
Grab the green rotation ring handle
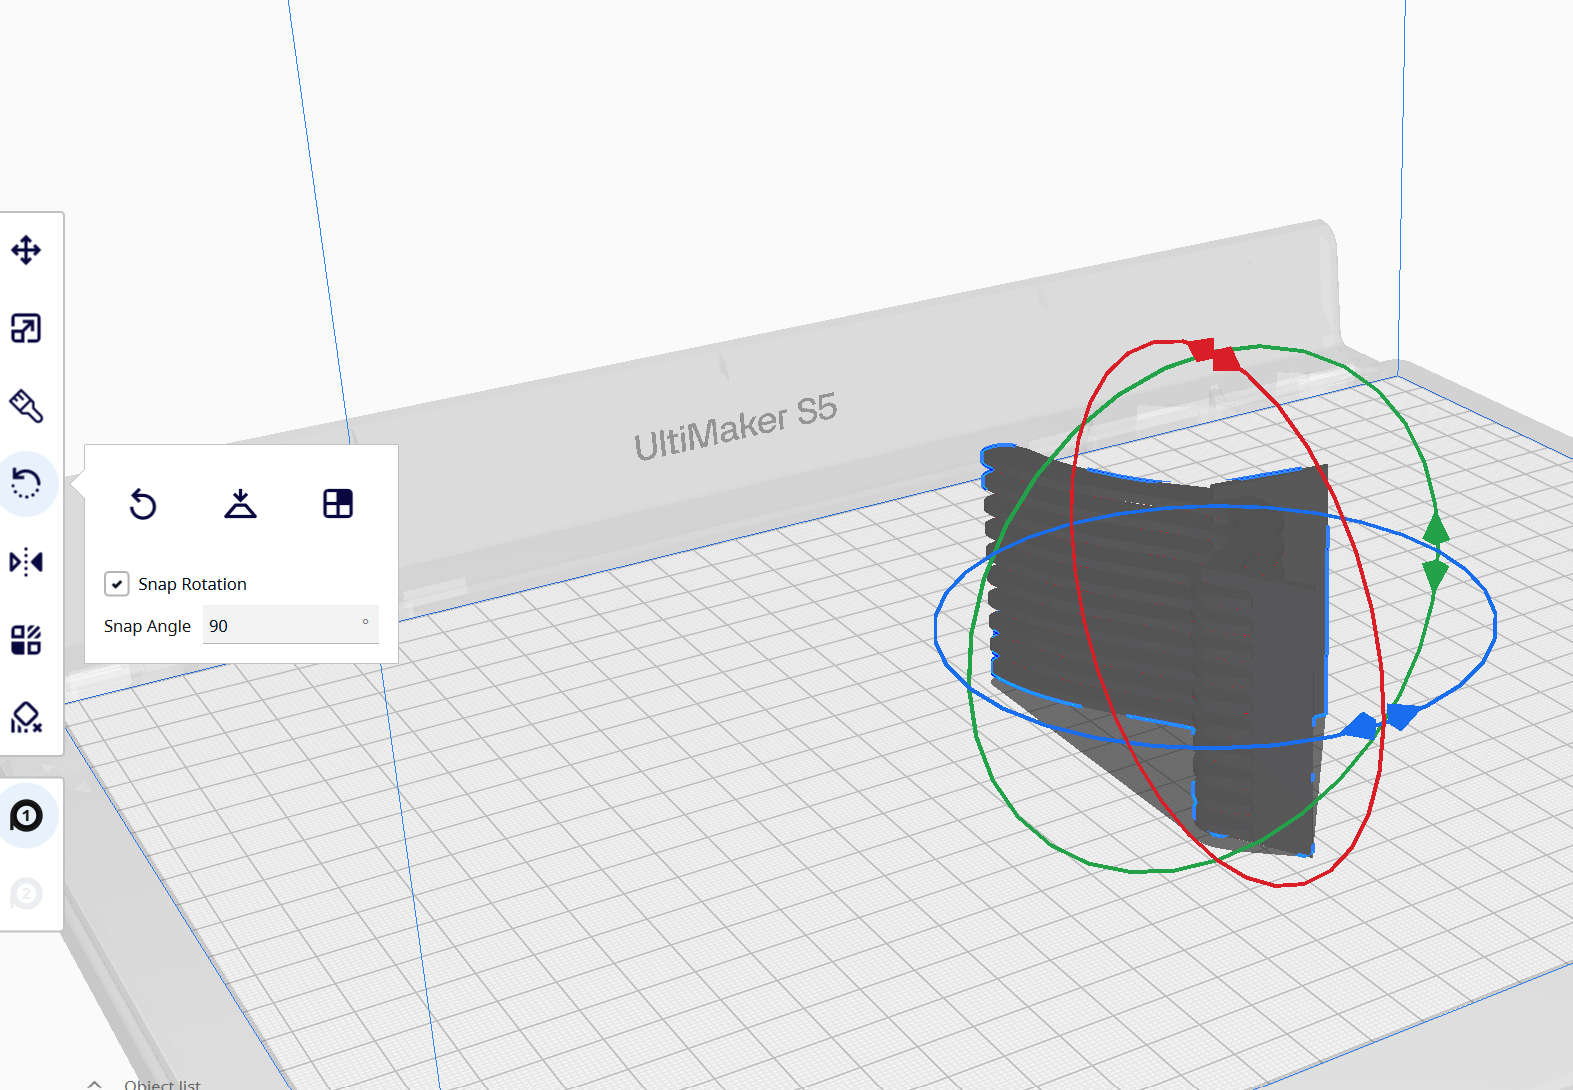pos(1436,552)
